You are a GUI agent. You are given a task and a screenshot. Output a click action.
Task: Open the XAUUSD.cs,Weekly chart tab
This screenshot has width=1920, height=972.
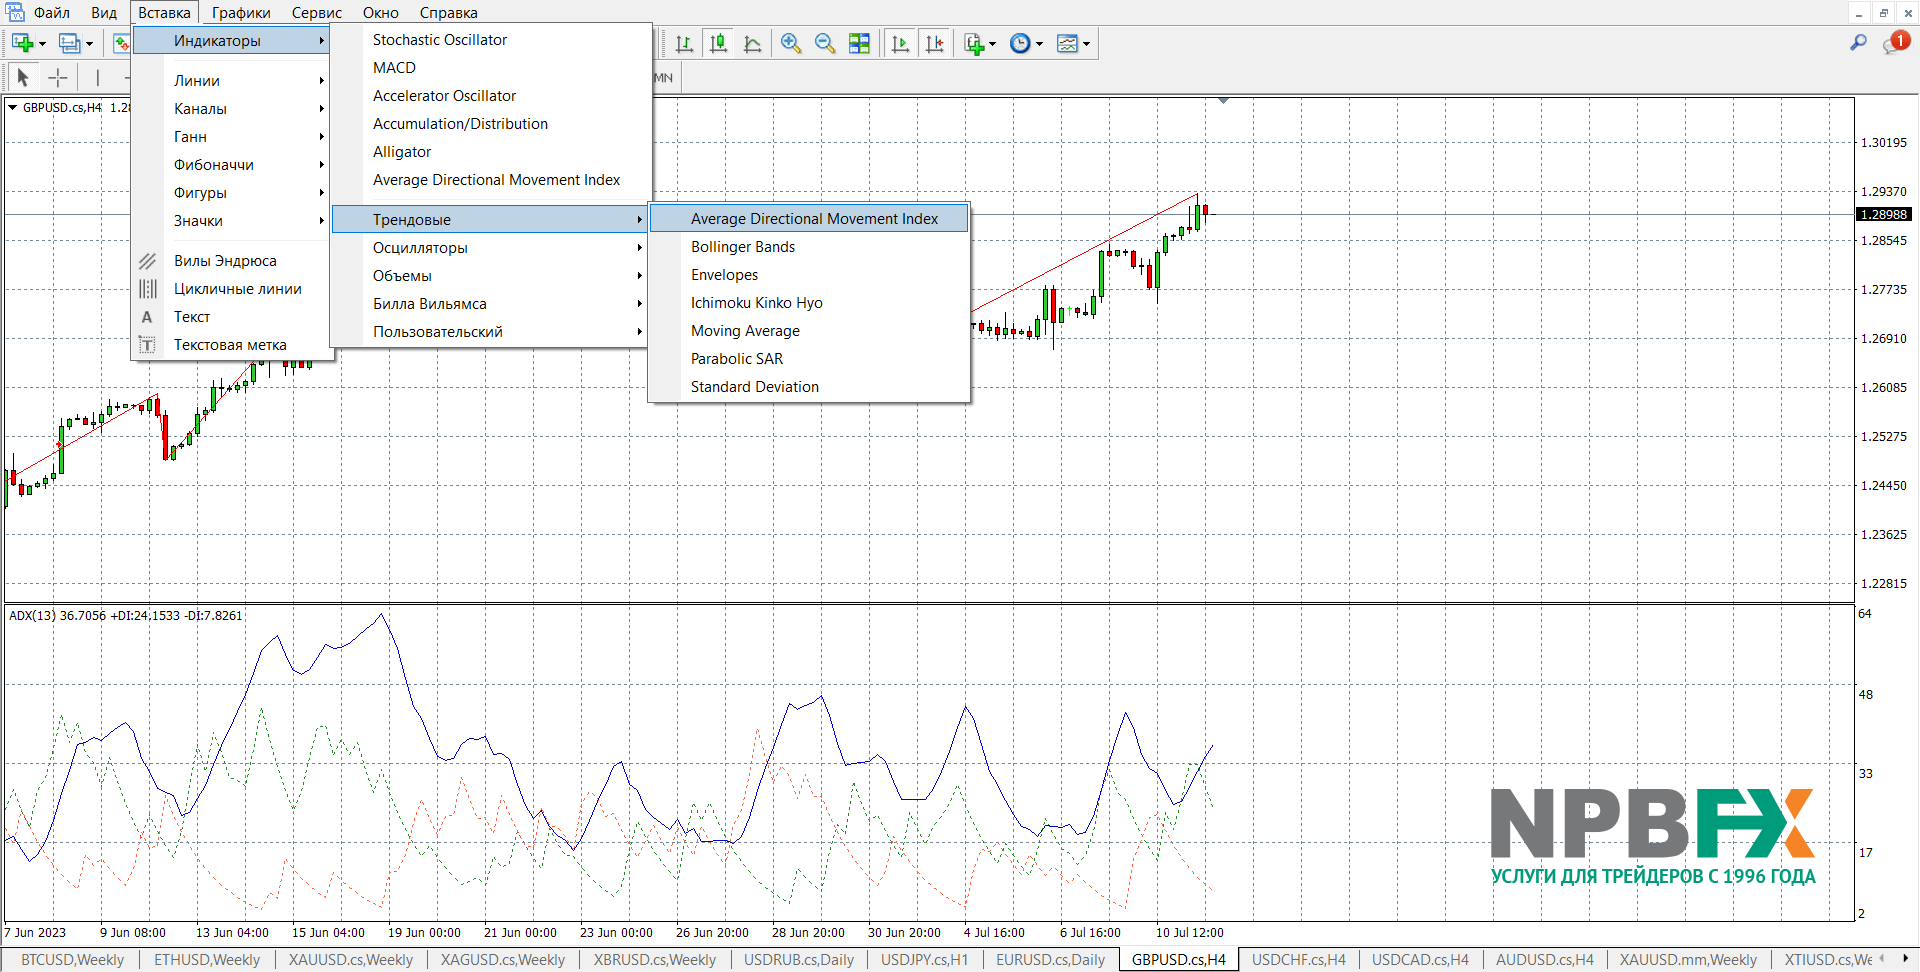[350, 960]
